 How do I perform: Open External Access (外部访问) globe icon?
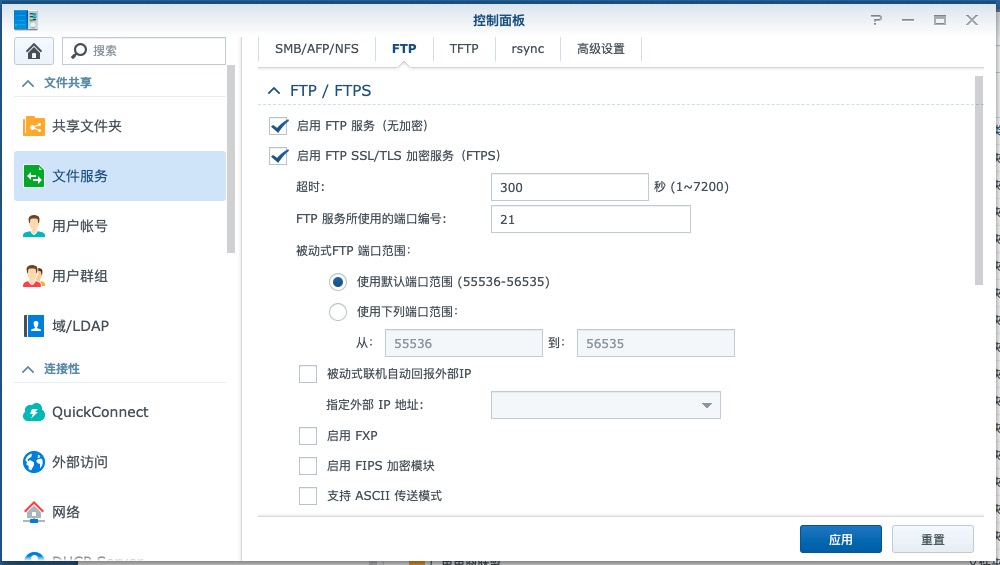coord(34,462)
